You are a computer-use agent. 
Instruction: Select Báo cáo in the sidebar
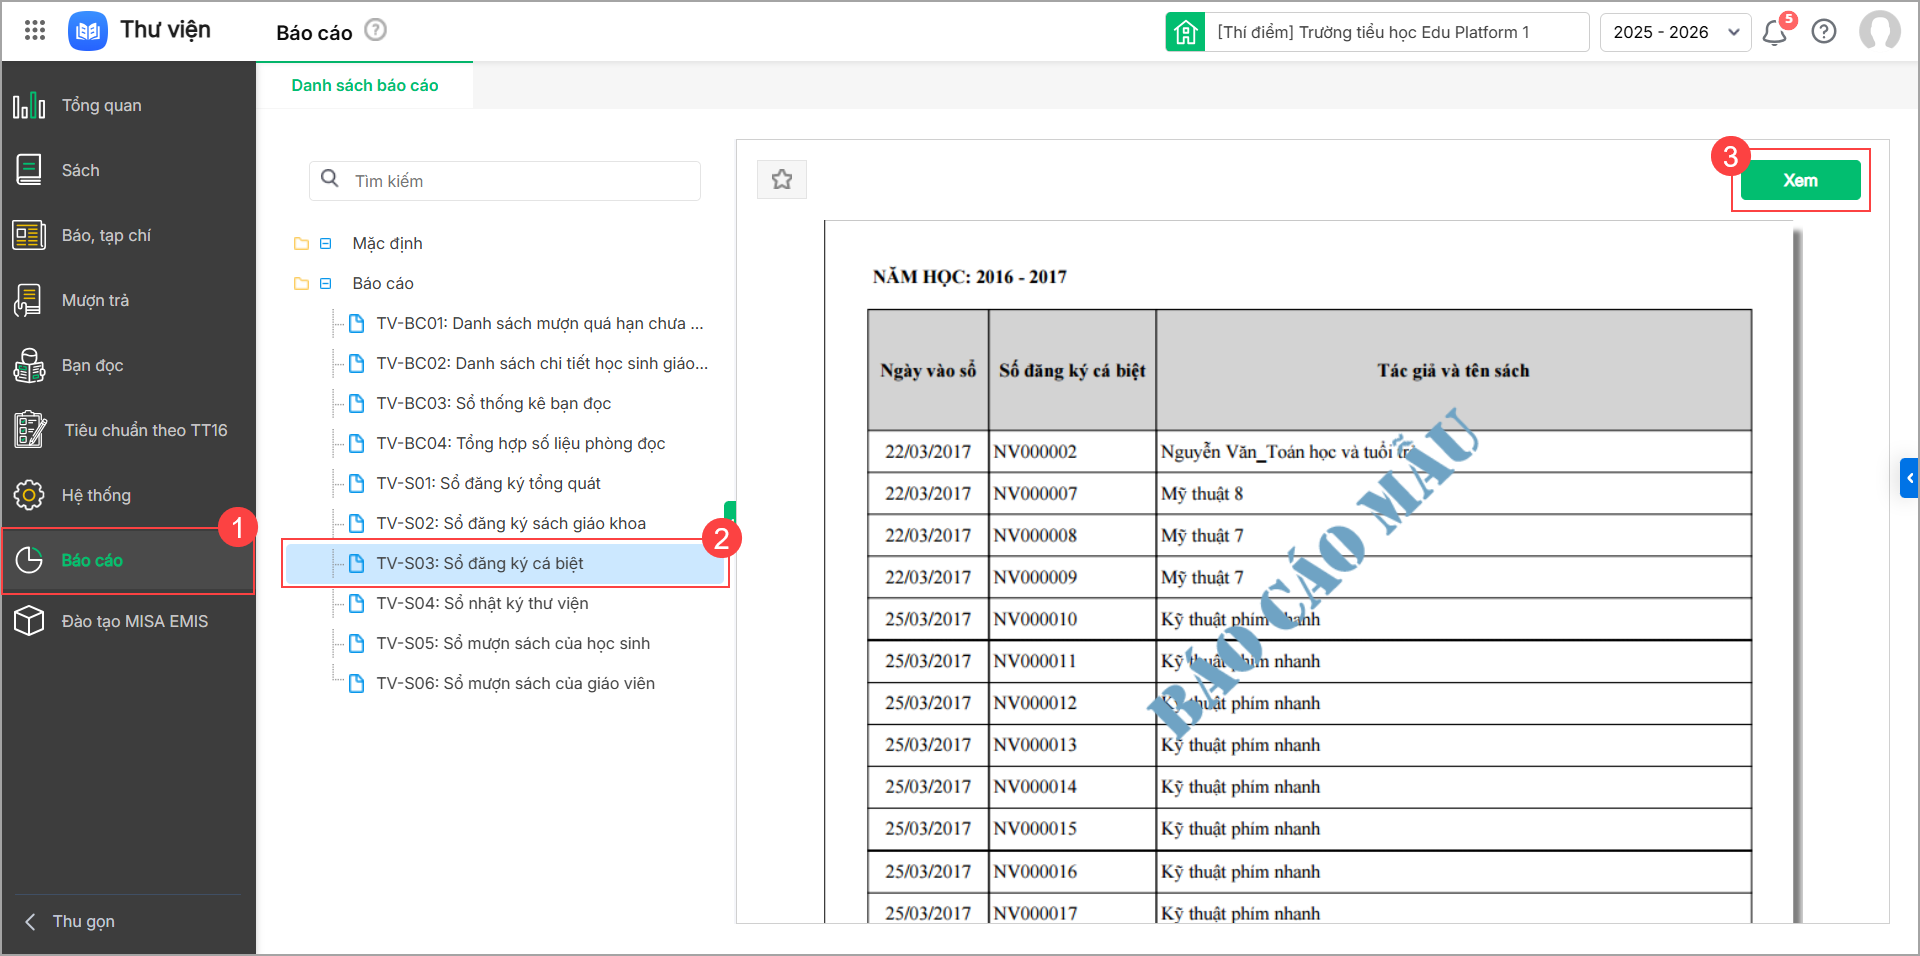coord(128,560)
